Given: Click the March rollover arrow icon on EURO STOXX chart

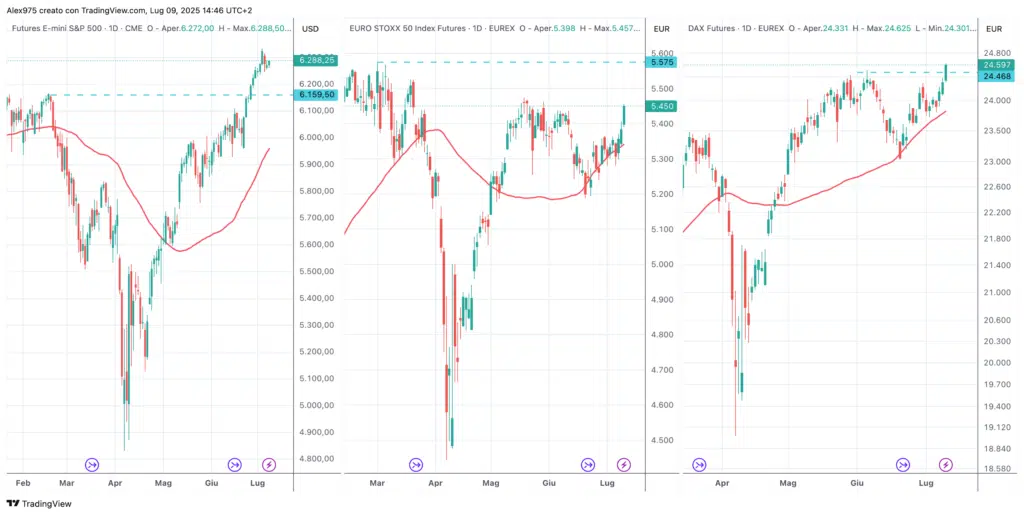Looking at the screenshot, I should [x=415, y=464].
